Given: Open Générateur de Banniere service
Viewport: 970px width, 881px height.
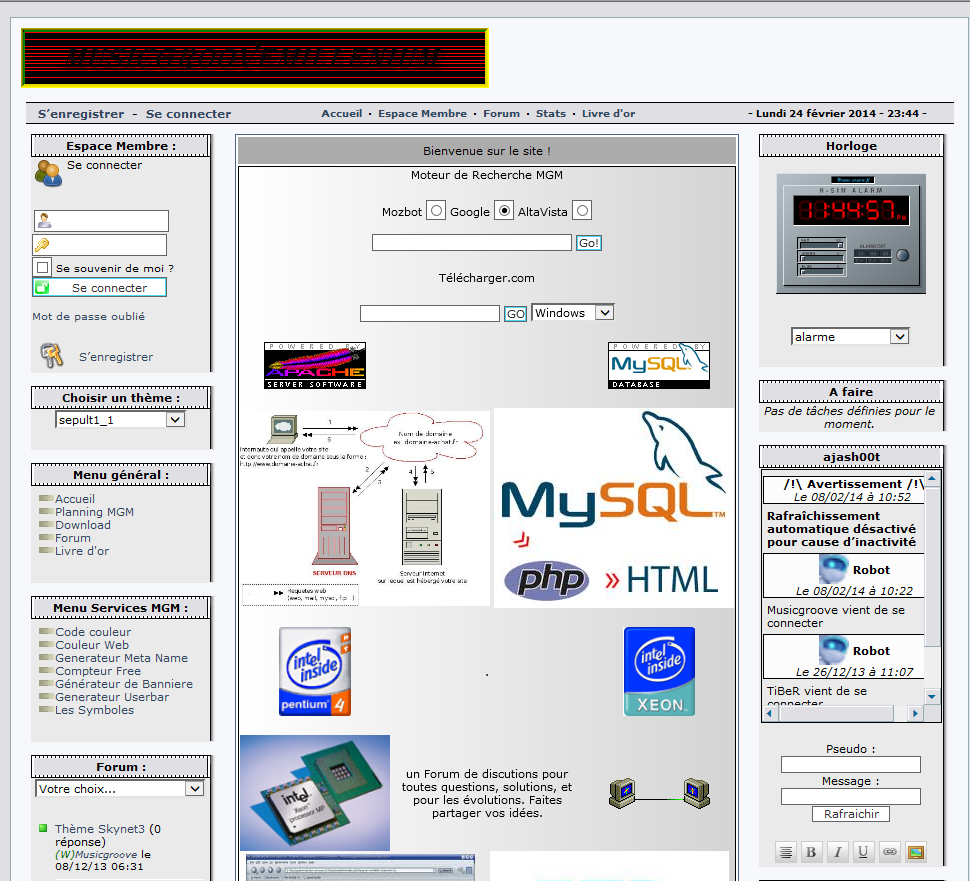Looking at the screenshot, I should point(124,684).
